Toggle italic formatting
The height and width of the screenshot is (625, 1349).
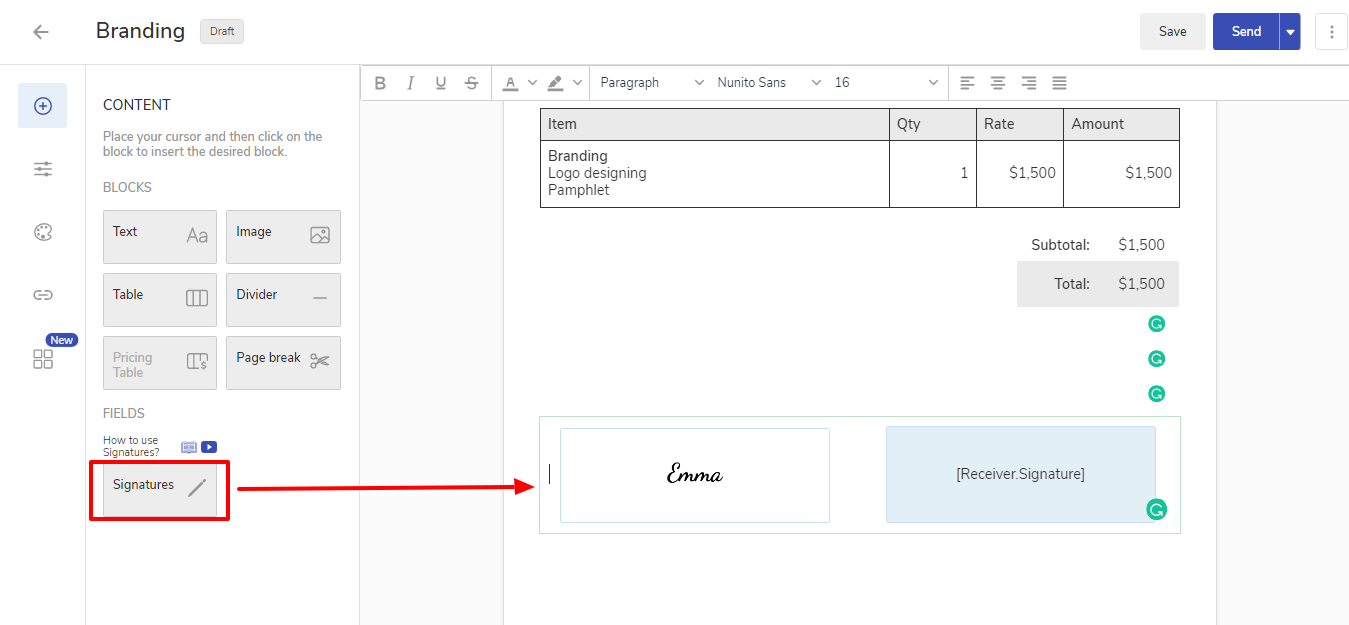(x=410, y=83)
